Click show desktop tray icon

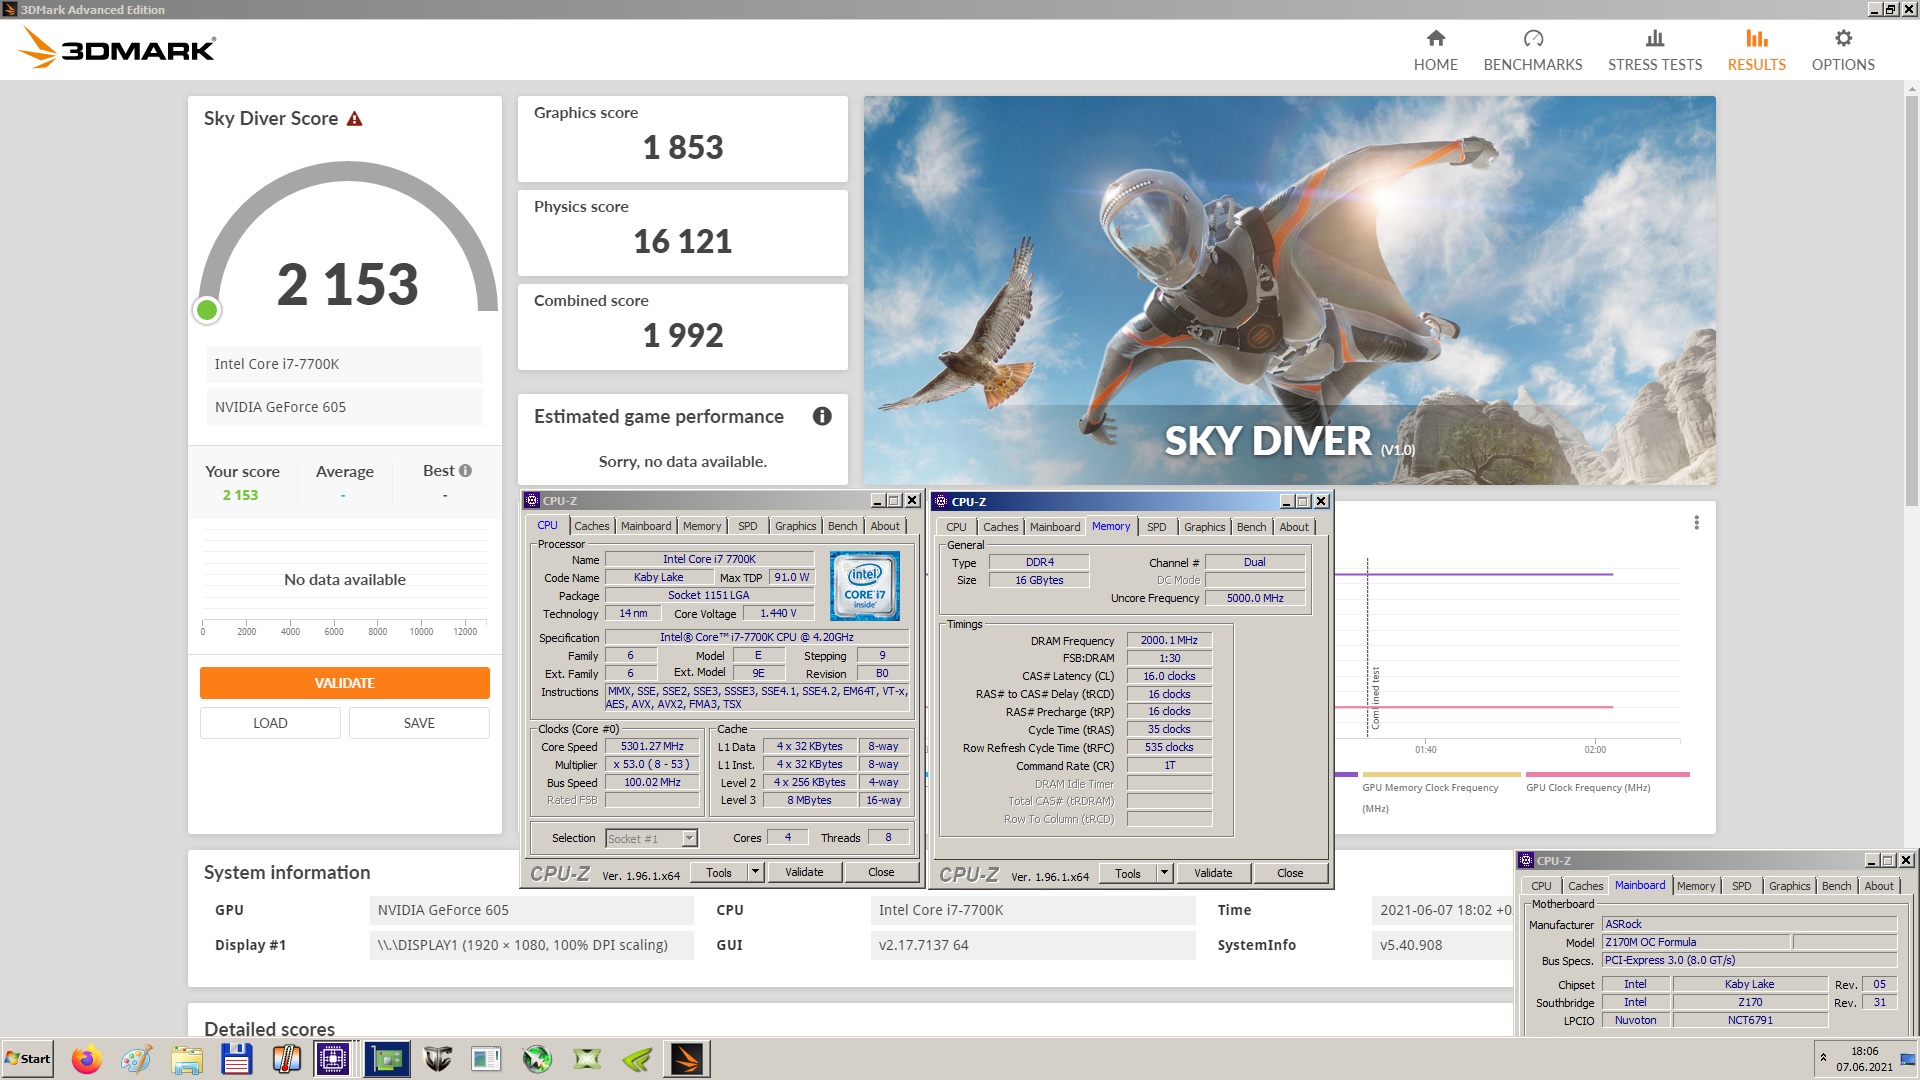1908,1059
